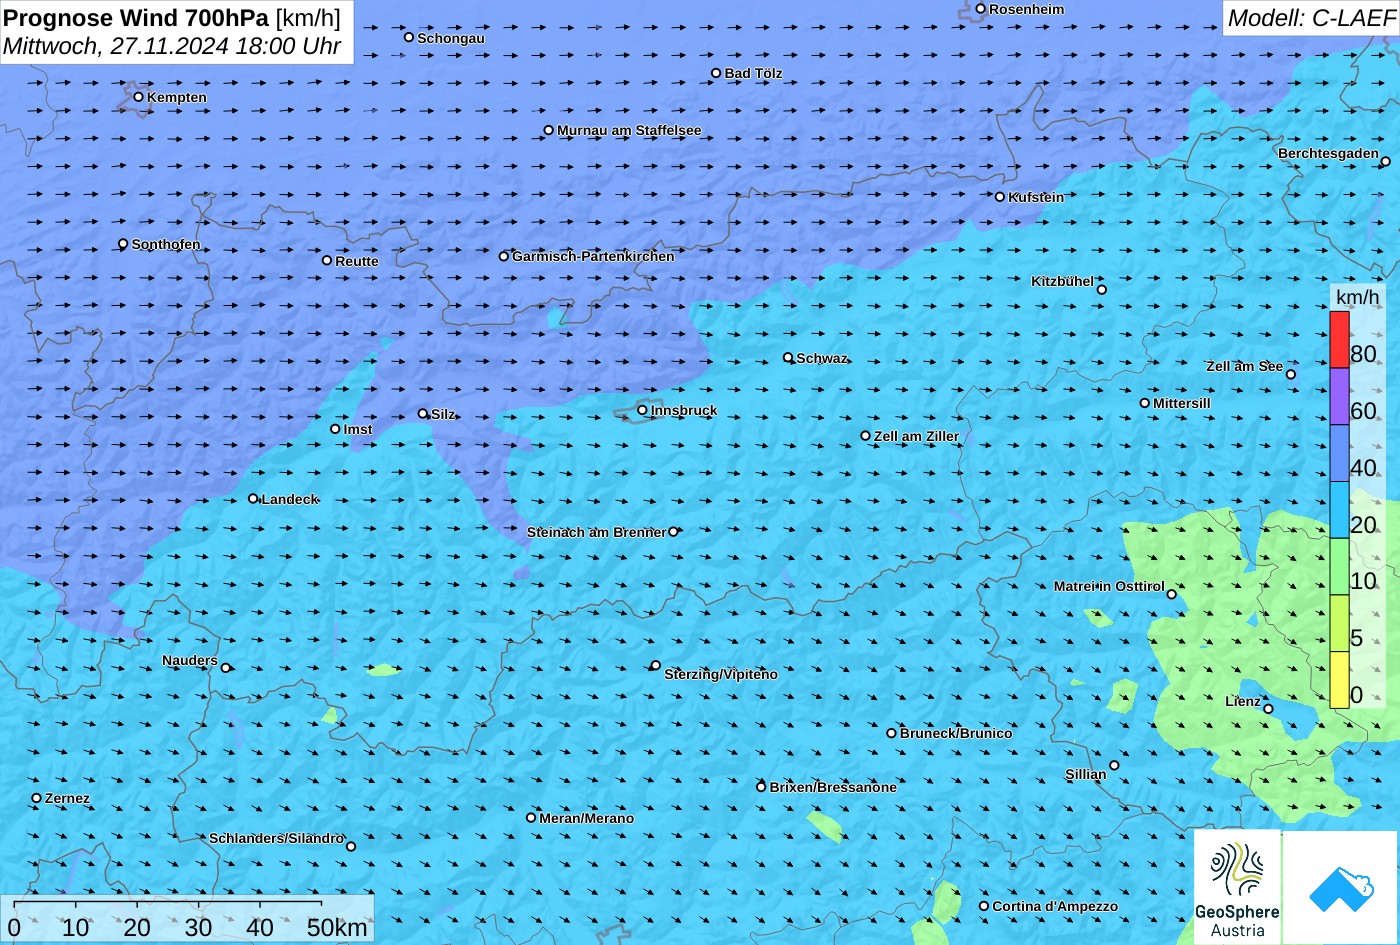Click the Schongau label
Screen dimensions: 1400x945
pos(451,38)
